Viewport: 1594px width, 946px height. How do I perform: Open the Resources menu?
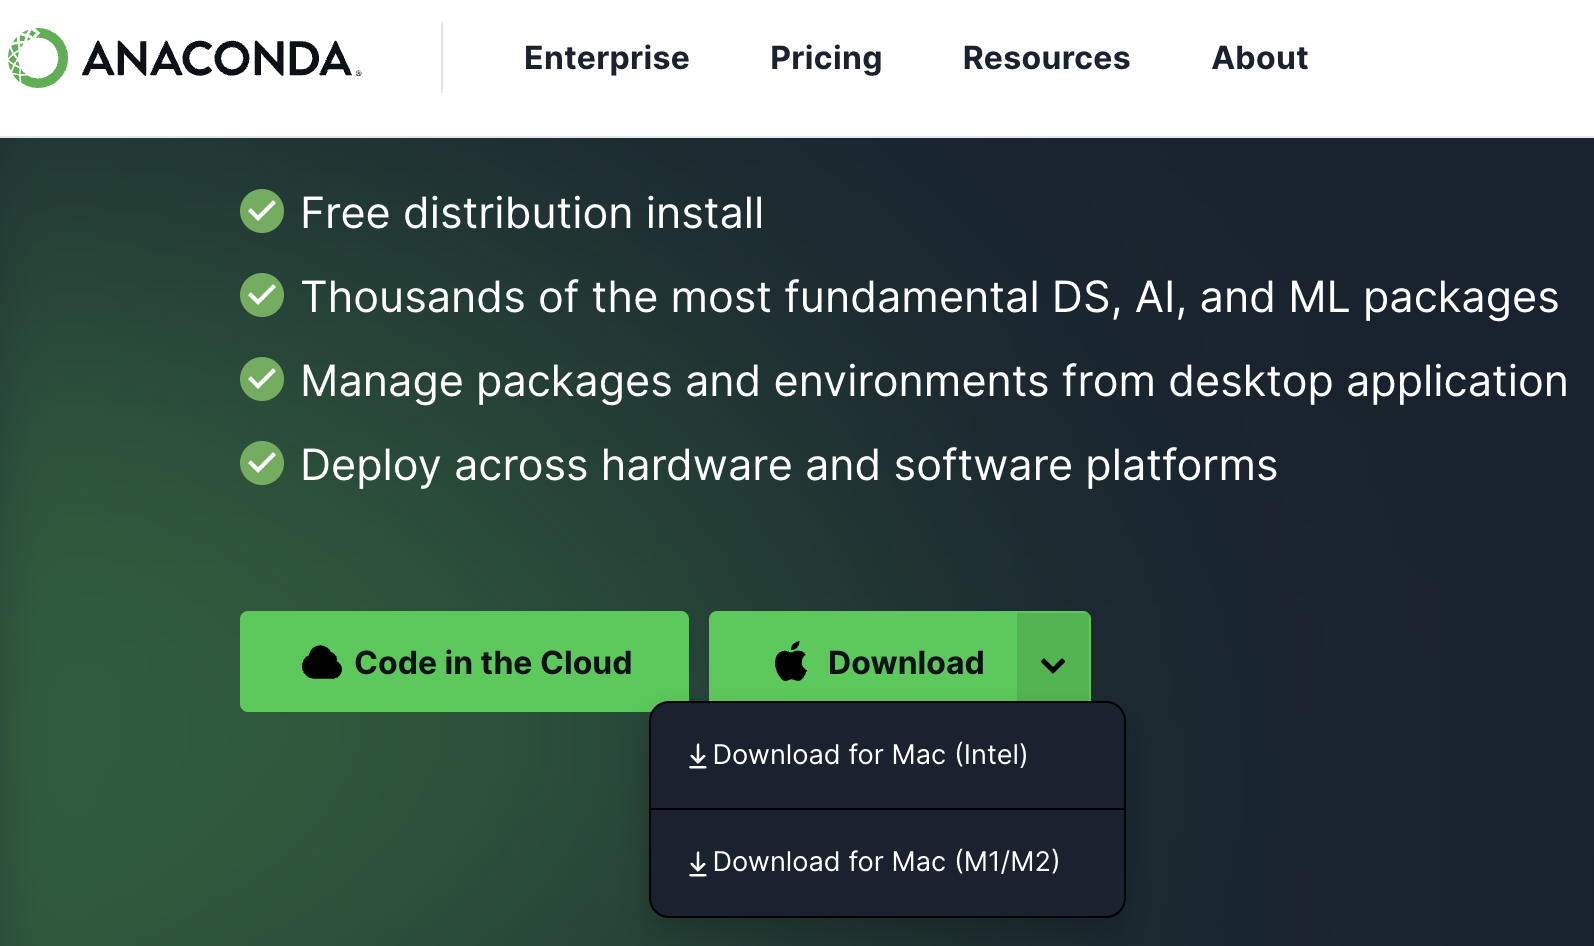(1046, 58)
